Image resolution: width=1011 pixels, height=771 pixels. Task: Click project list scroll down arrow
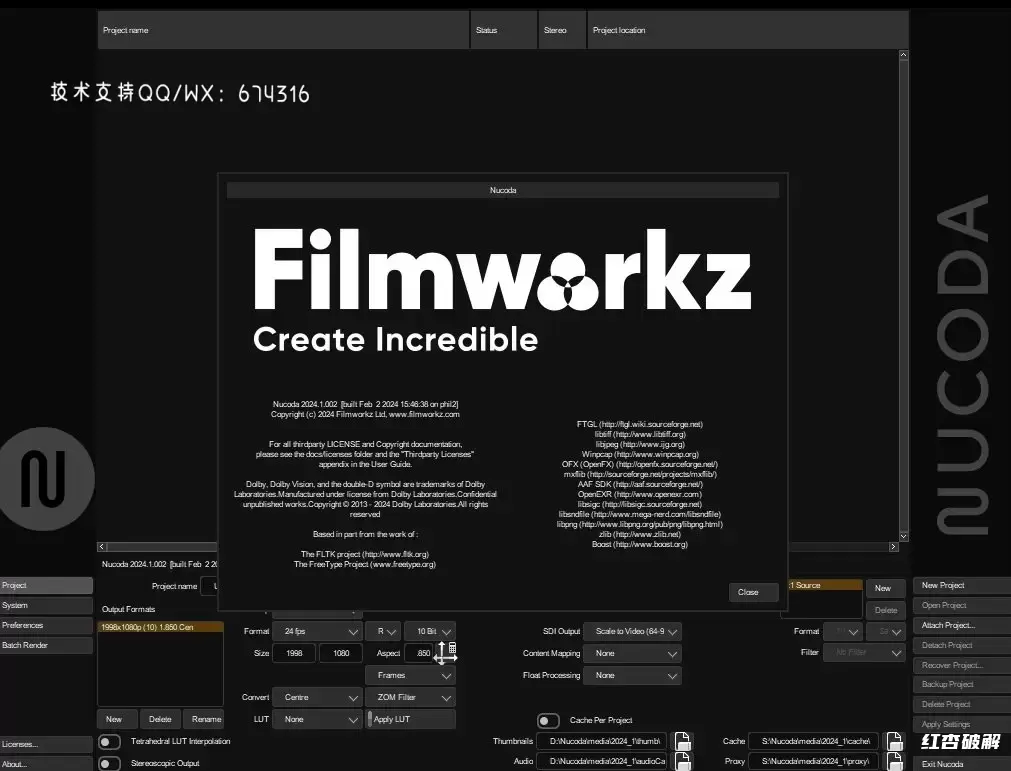[903, 536]
